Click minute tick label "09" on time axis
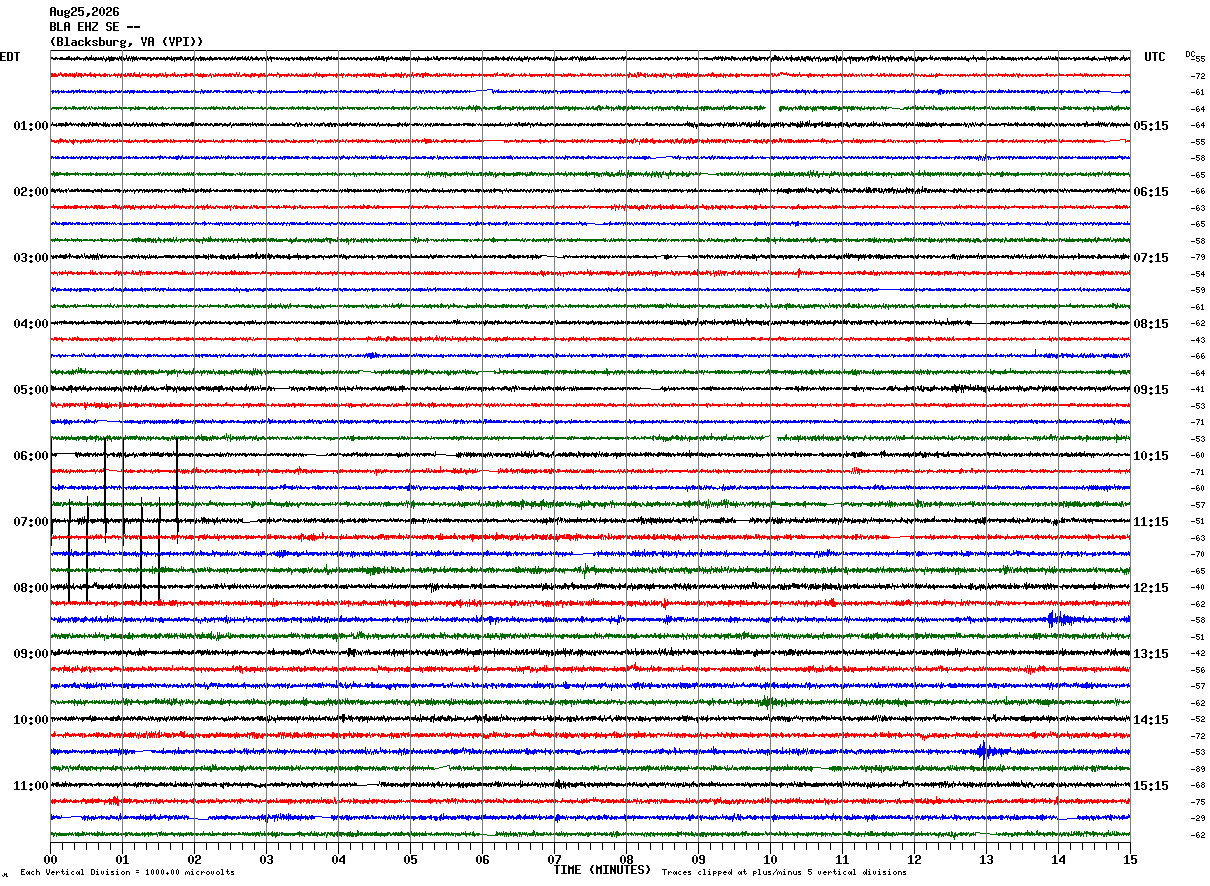 (x=698, y=859)
